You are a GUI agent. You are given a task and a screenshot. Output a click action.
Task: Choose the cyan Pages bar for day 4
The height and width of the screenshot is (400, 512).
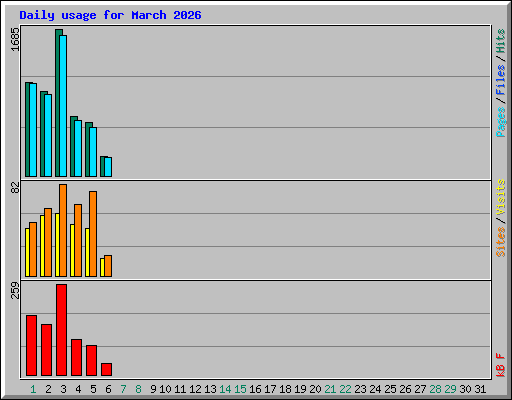pos(78,148)
